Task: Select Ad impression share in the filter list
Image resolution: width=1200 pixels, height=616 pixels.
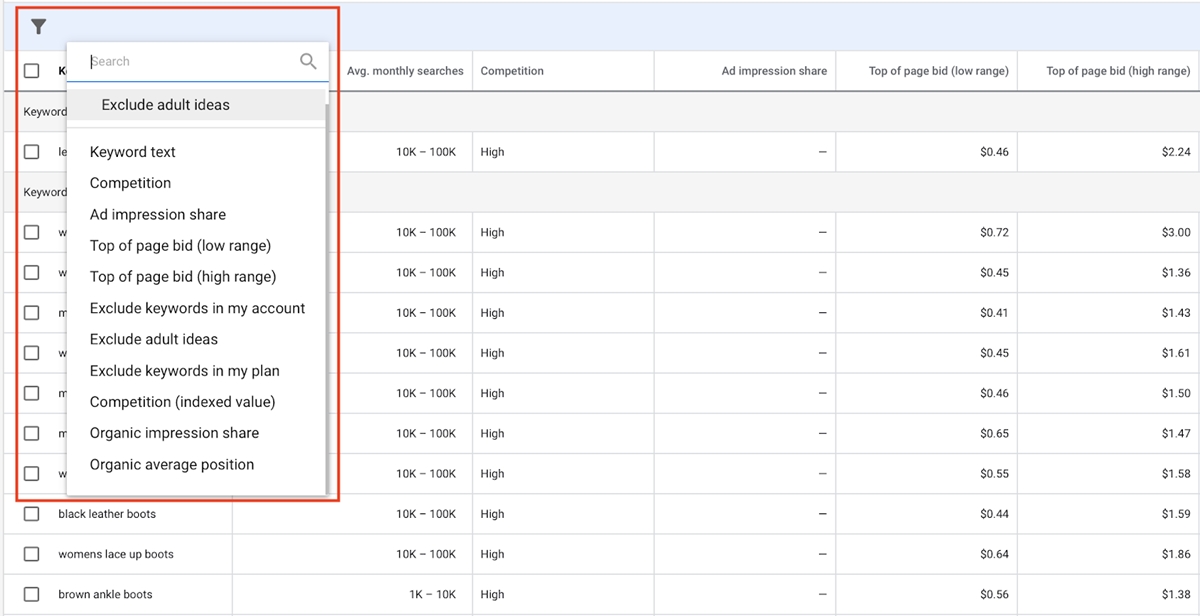Action: click(158, 214)
